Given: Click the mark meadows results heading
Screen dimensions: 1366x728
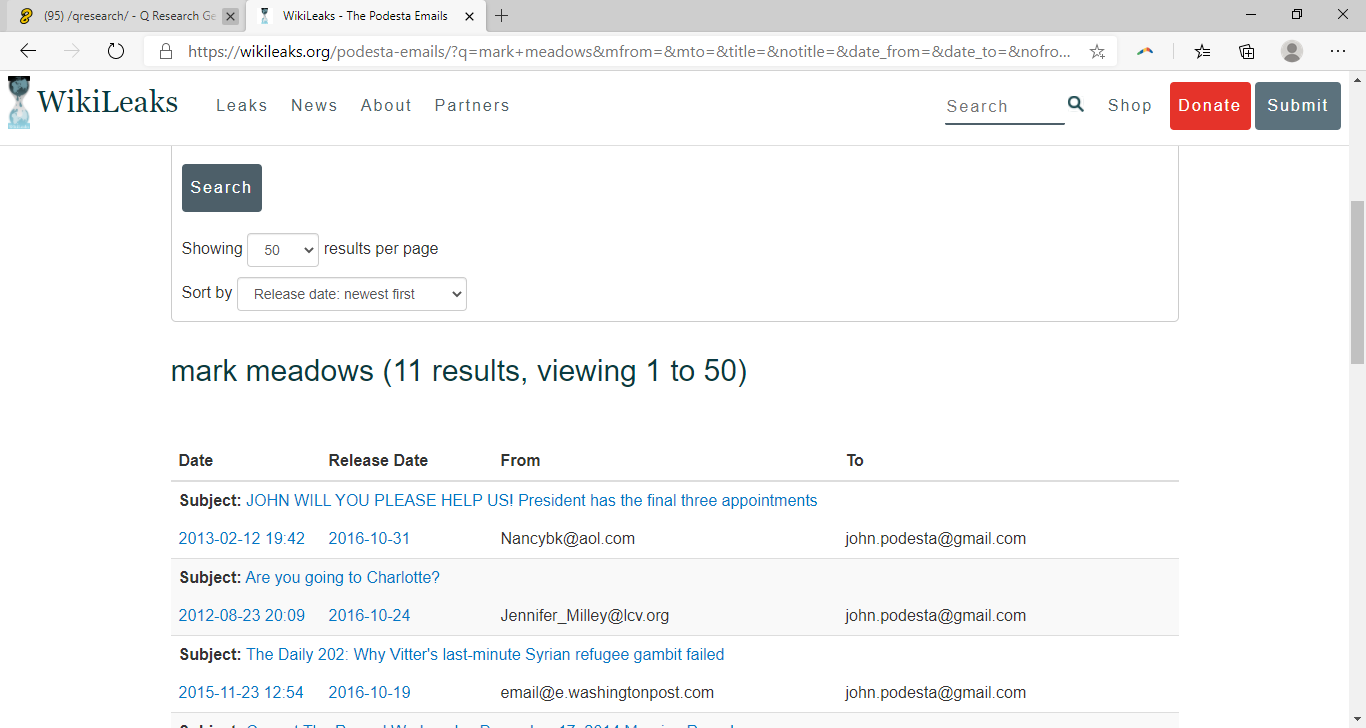Looking at the screenshot, I should coord(459,371).
